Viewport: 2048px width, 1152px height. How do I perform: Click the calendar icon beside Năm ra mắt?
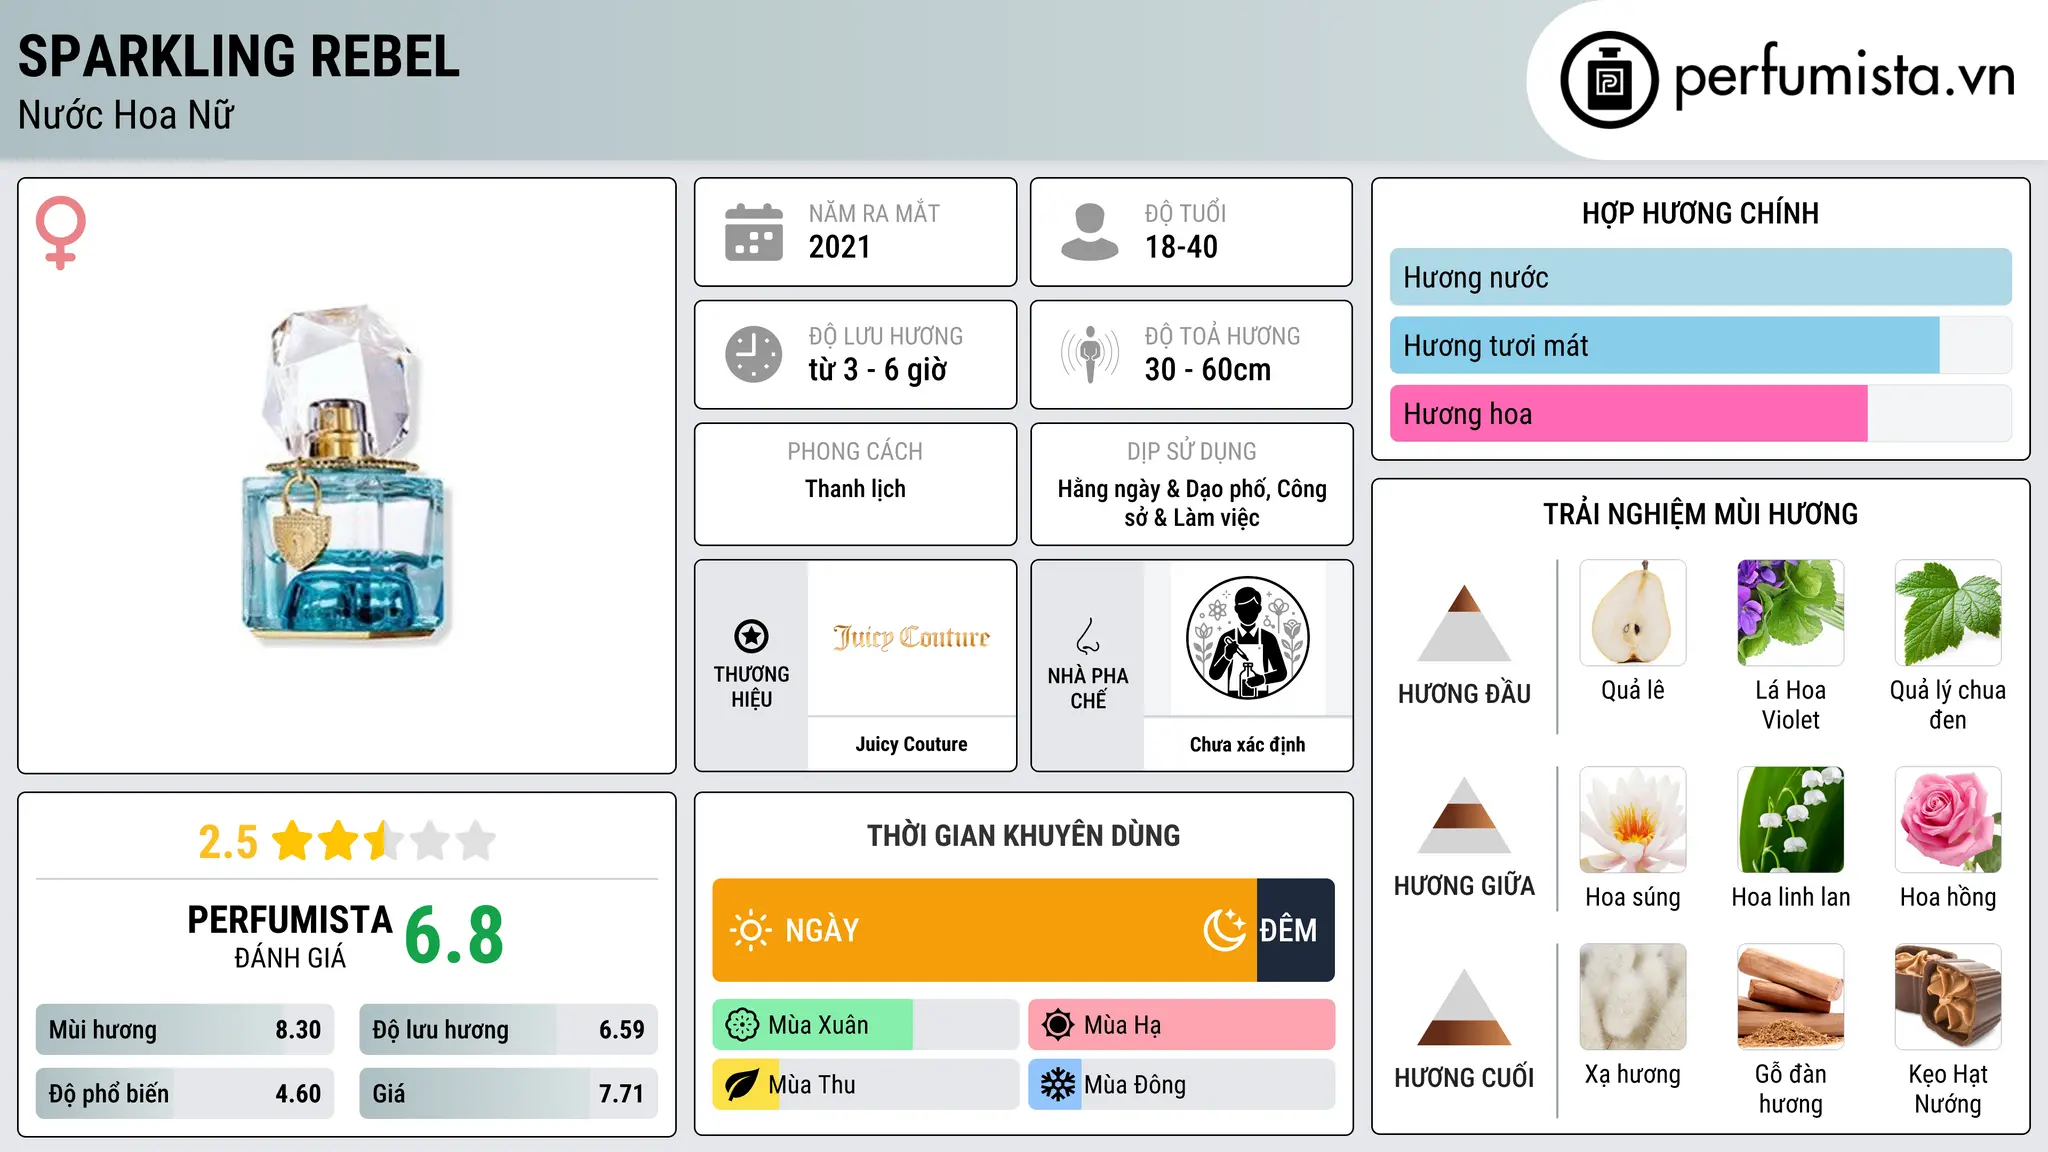tap(754, 232)
